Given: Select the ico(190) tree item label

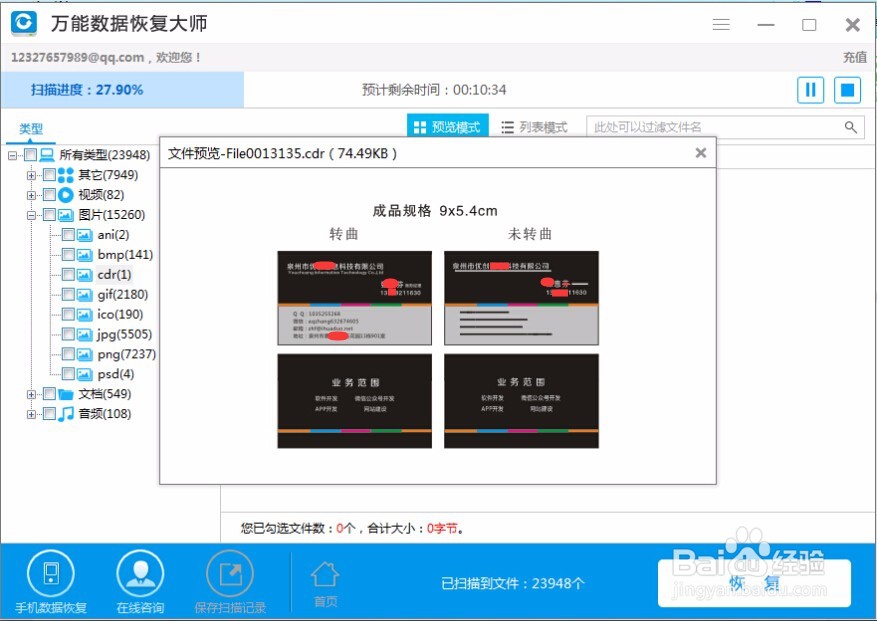Looking at the screenshot, I should click(120, 314).
